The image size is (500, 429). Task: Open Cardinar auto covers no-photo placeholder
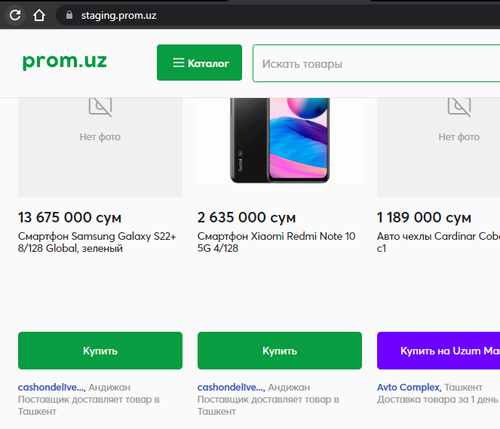tap(438, 147)
